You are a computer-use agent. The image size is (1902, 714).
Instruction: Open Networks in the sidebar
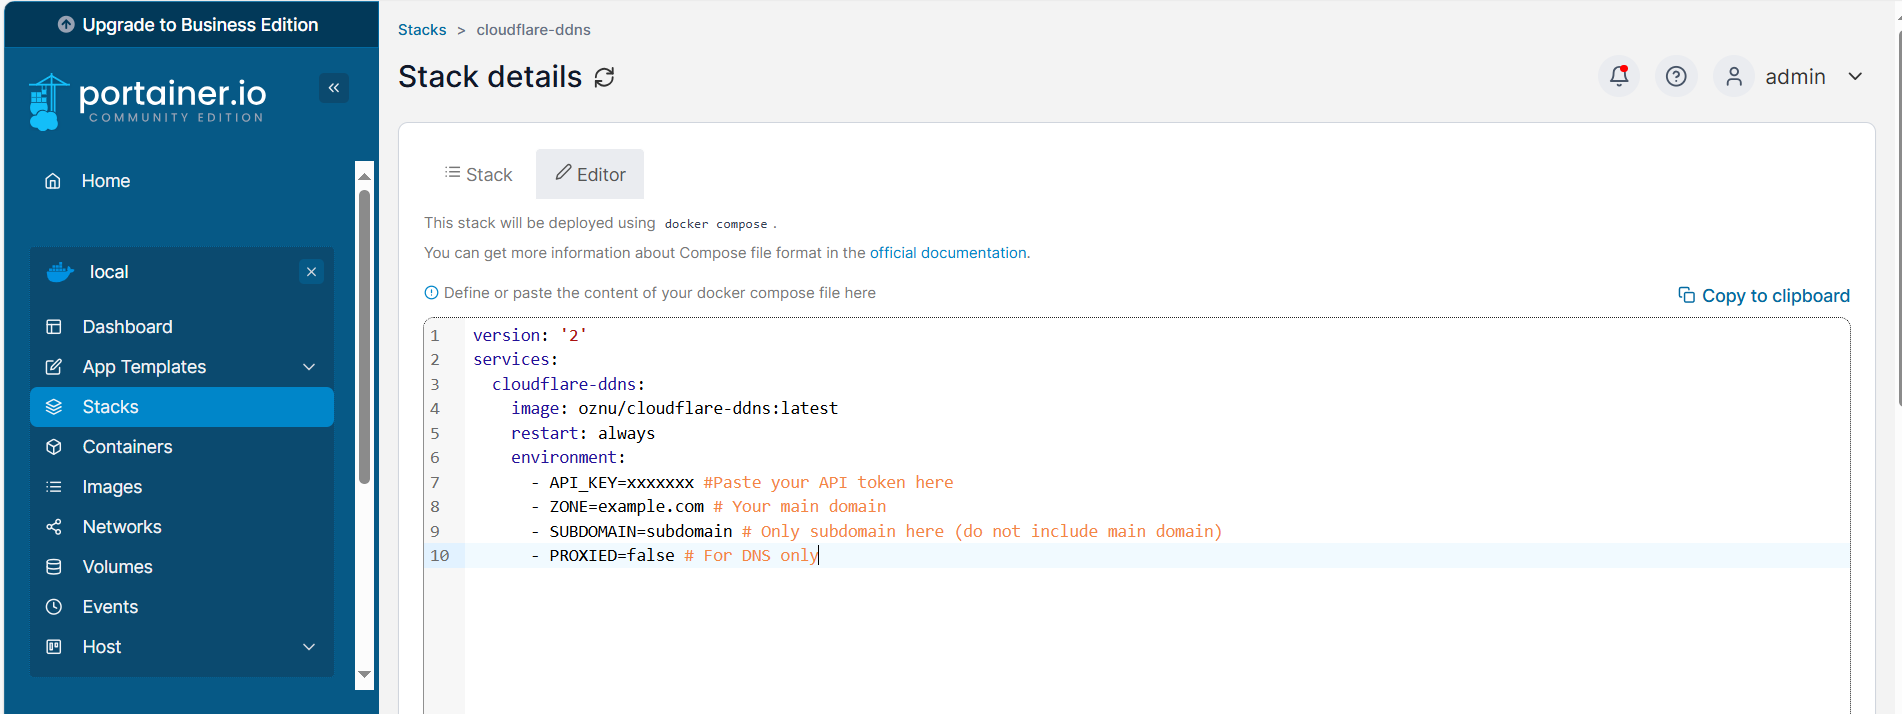tap(182, 527)
